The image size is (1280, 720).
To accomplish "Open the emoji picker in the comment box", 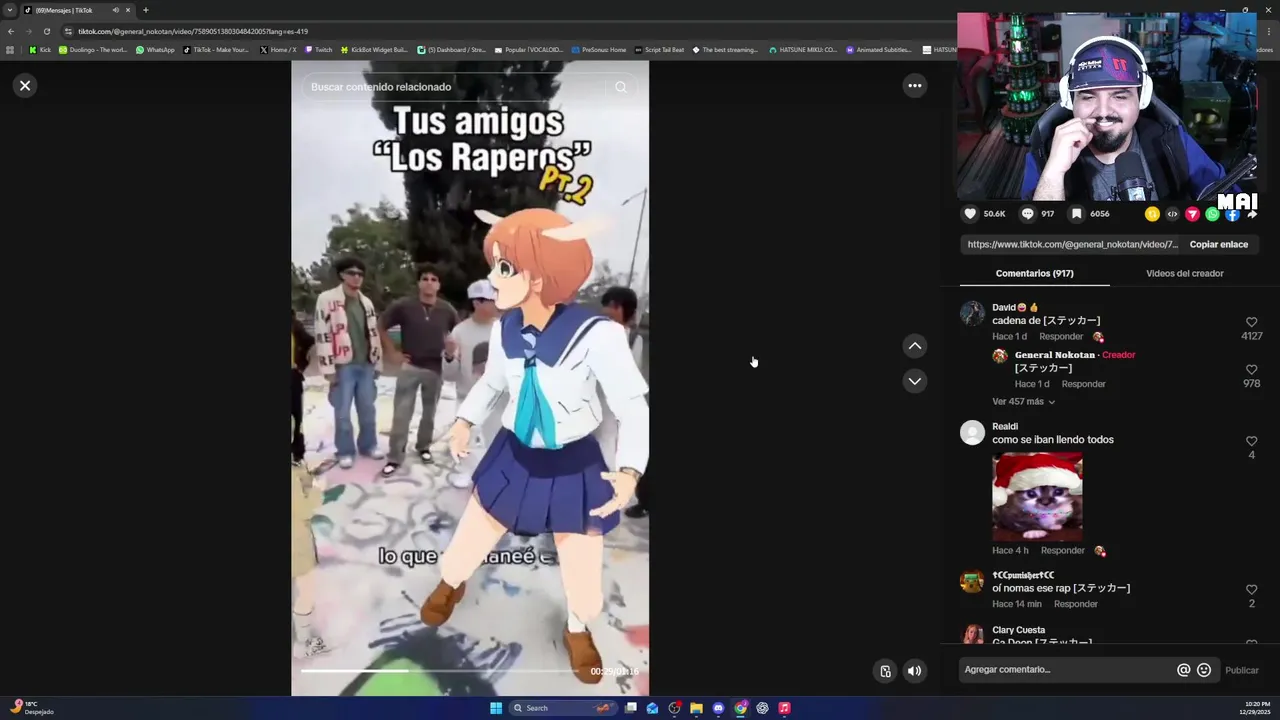I will click(1204, 670).
